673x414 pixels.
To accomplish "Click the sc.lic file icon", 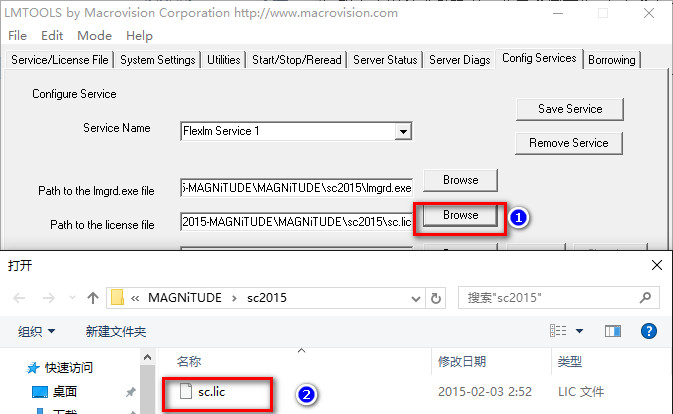I will click(185, 391).
